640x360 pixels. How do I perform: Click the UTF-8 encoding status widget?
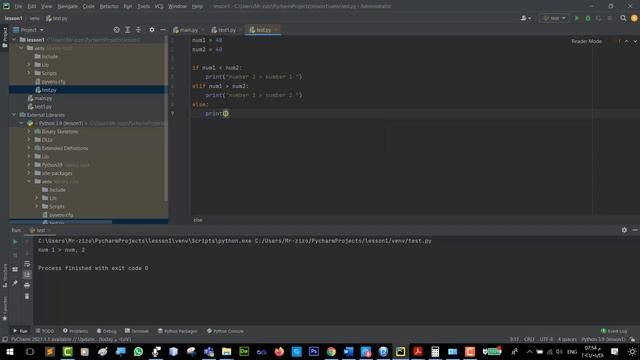click(x=546, y=340)
